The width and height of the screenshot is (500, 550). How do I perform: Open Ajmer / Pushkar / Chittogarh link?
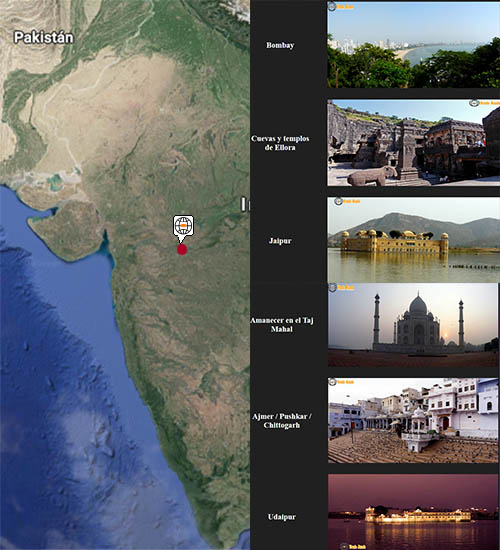(282, 421)
